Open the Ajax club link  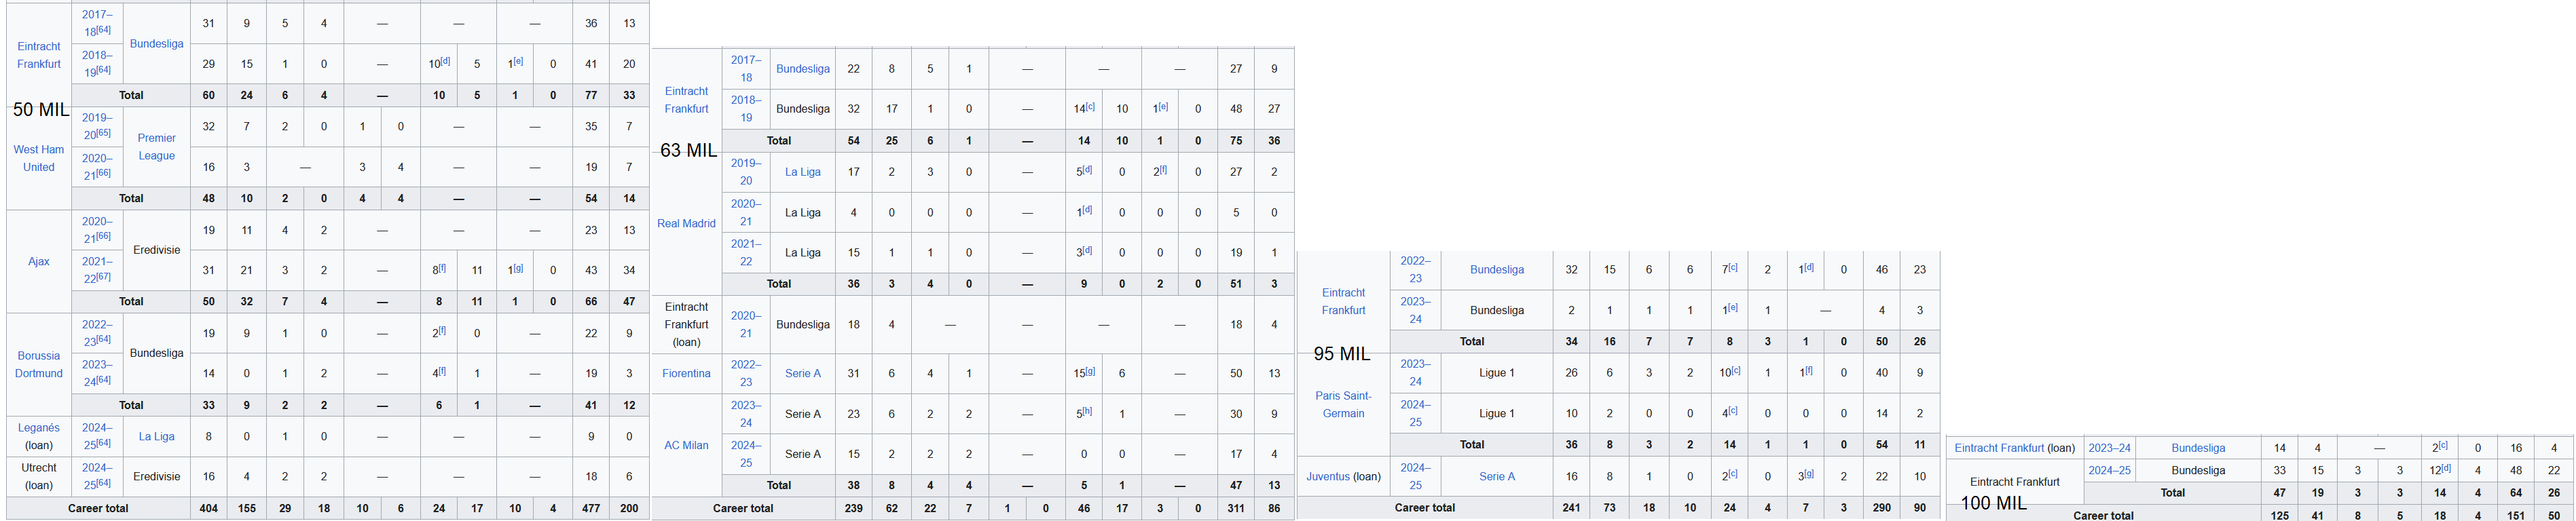point(39,261)
